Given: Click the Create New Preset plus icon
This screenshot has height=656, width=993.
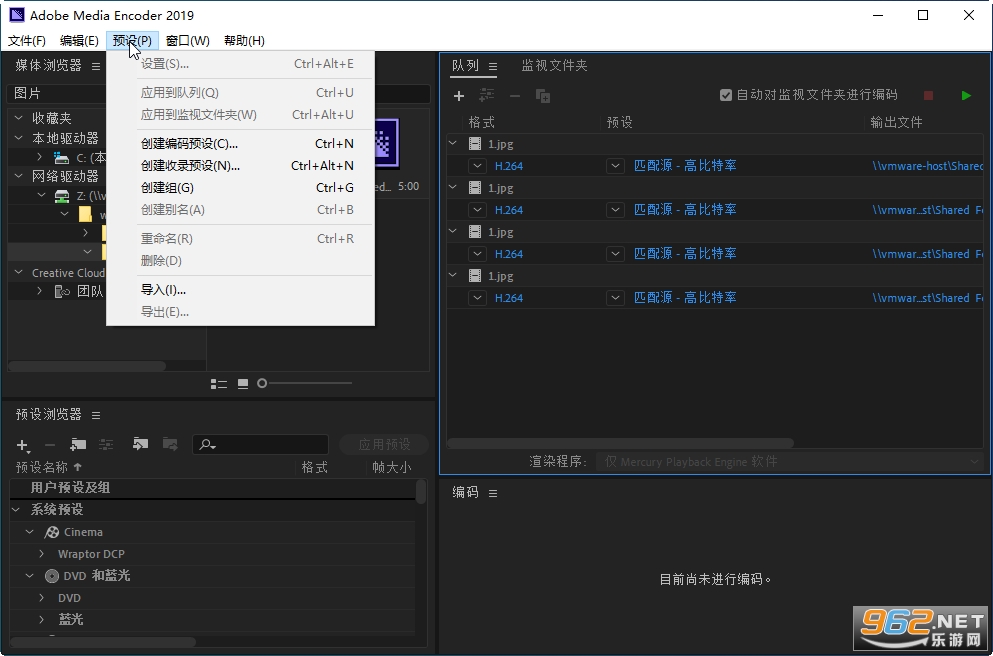Looking at the screenshot, I should point(23,445).
